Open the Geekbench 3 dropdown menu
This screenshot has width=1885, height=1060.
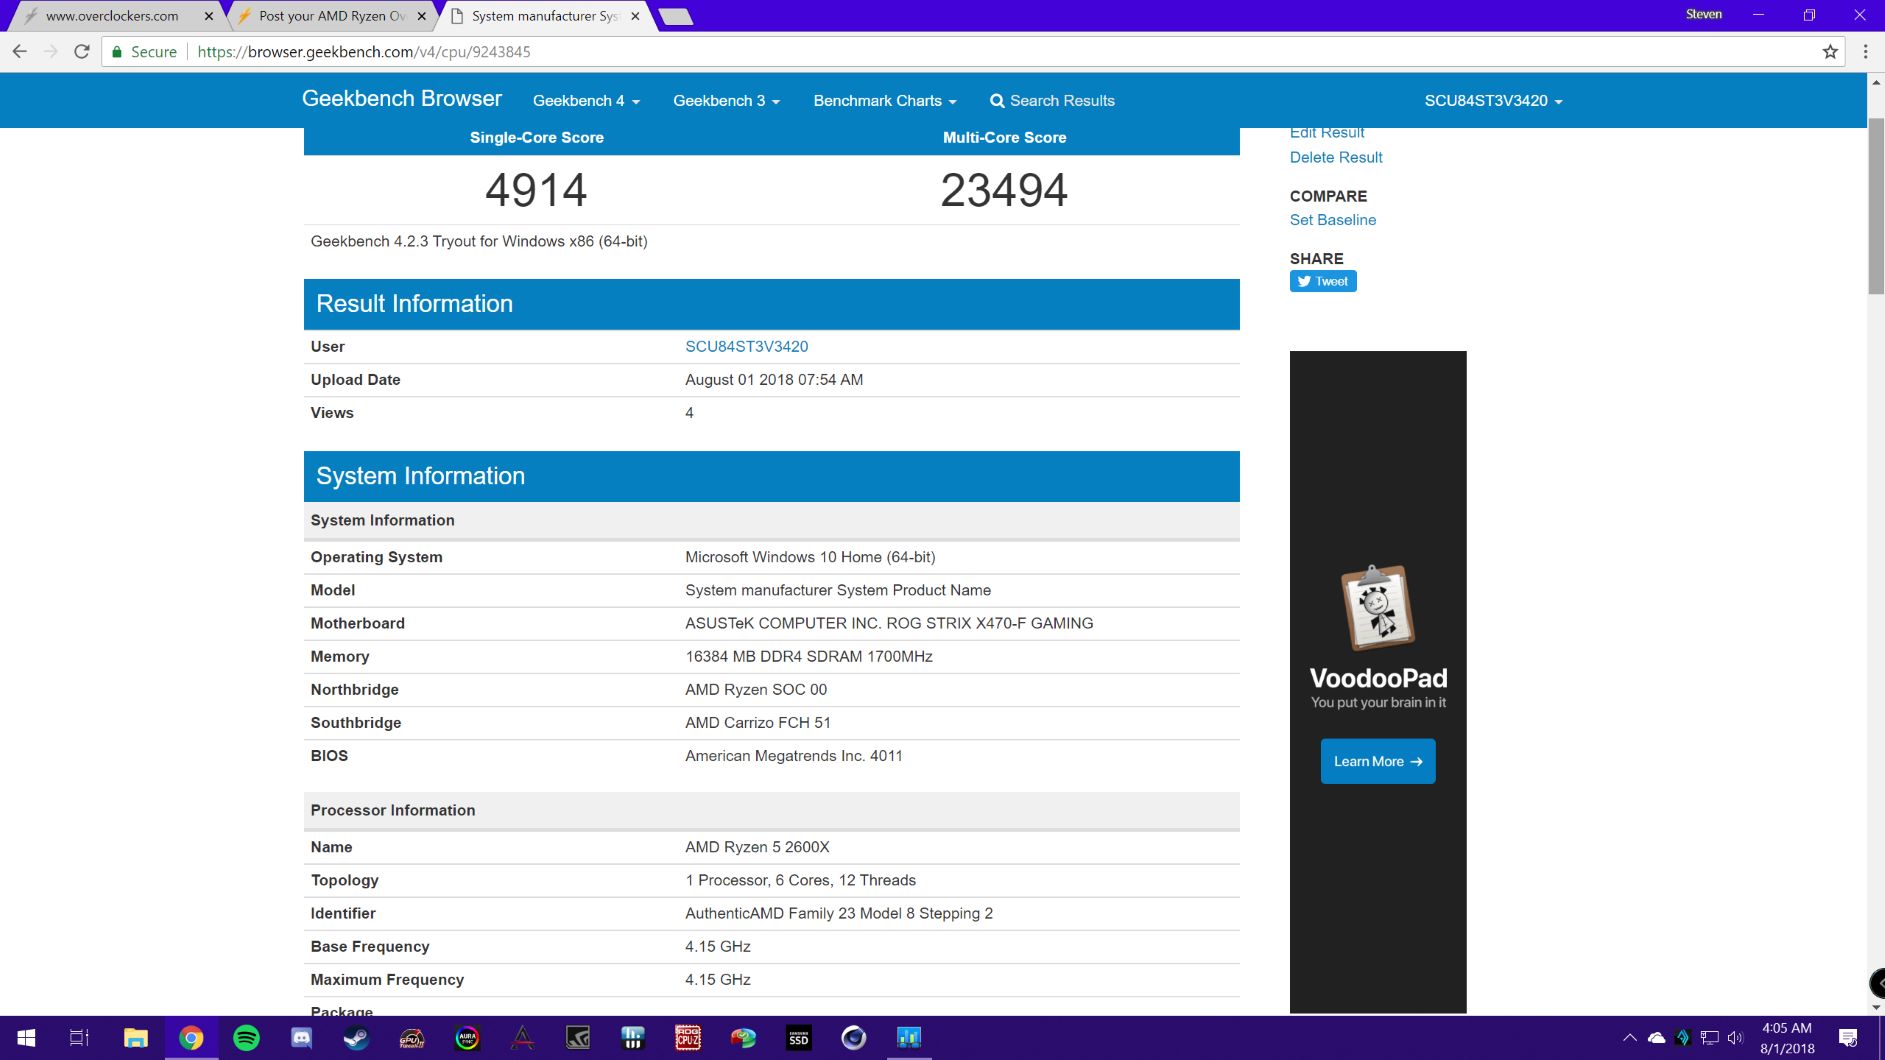tap(726, 101)
